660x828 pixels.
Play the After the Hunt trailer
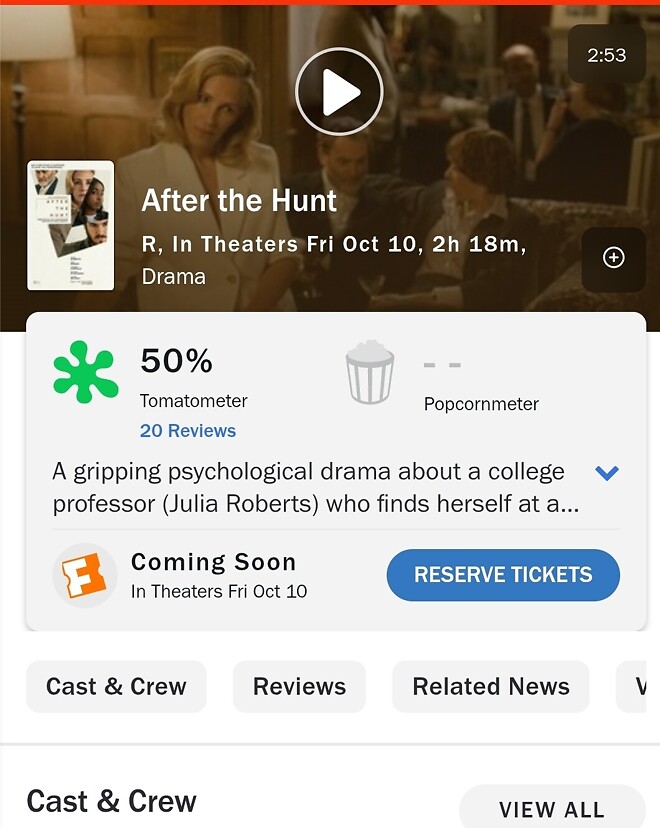coord(339,91)
